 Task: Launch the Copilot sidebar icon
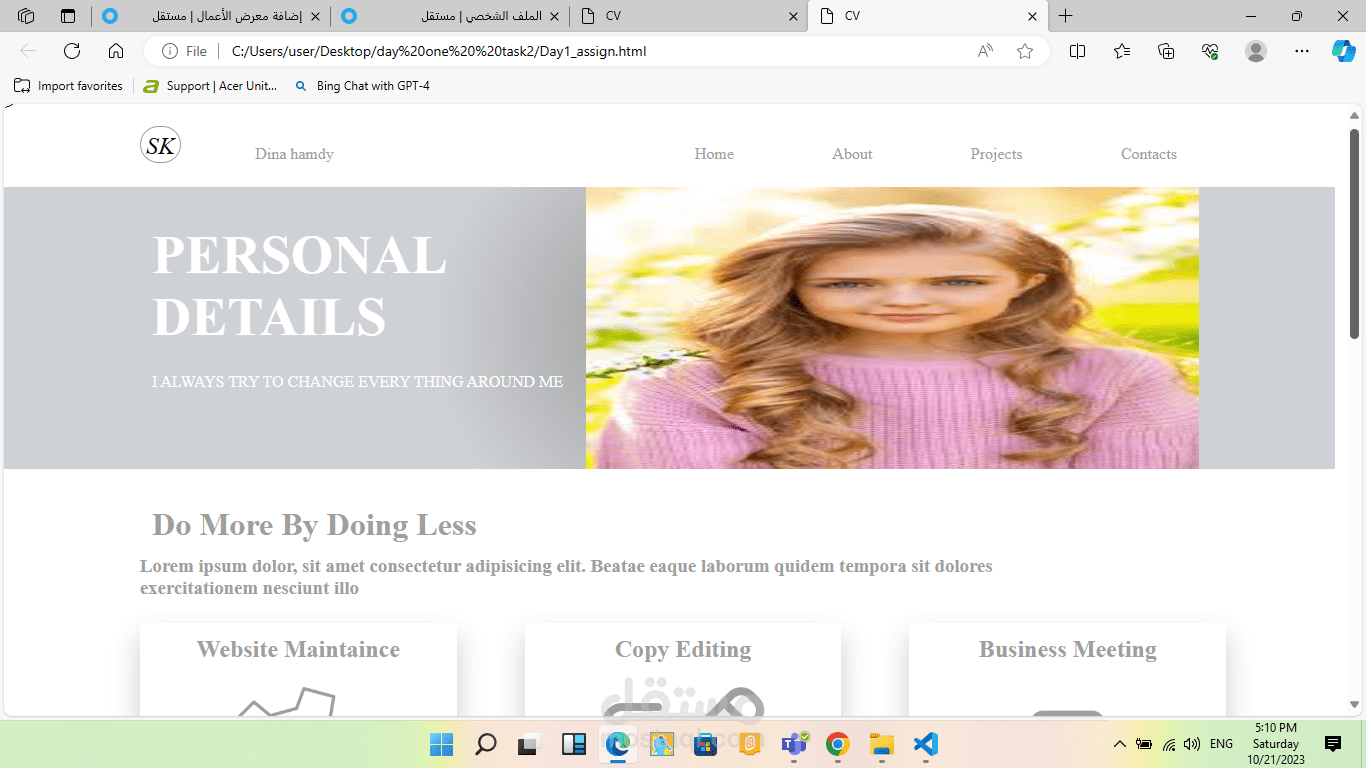coord(1343,51)
